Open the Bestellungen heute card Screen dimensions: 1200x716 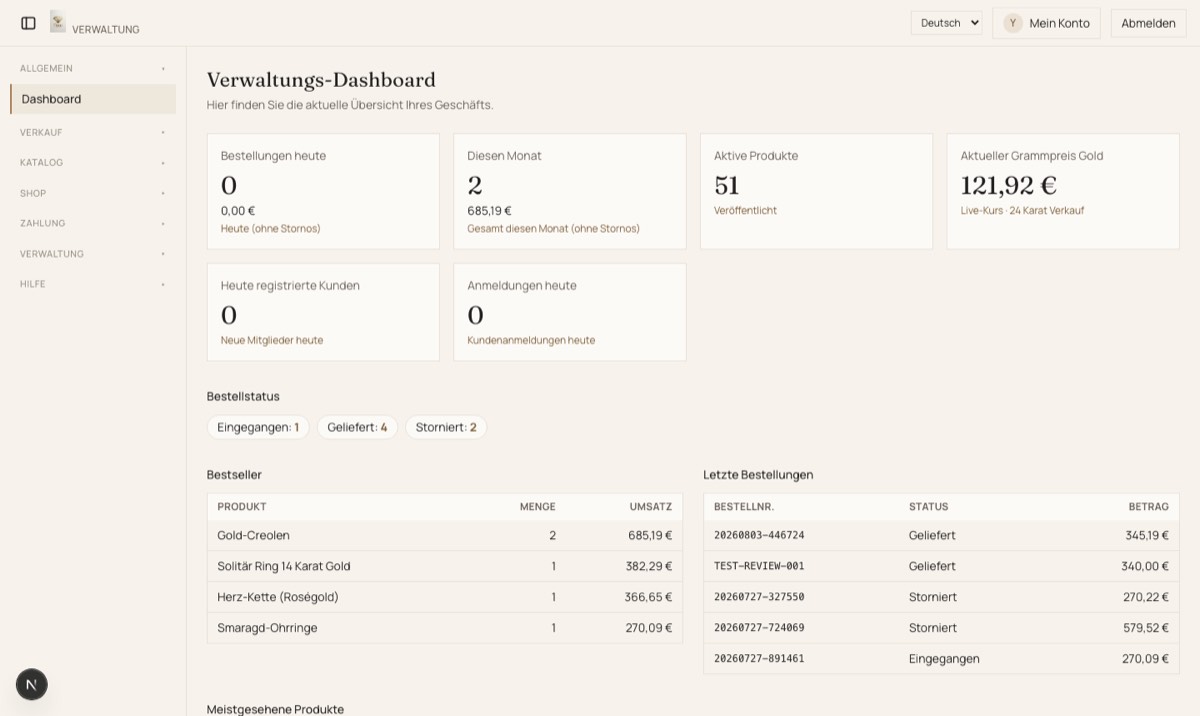point(323,191)
